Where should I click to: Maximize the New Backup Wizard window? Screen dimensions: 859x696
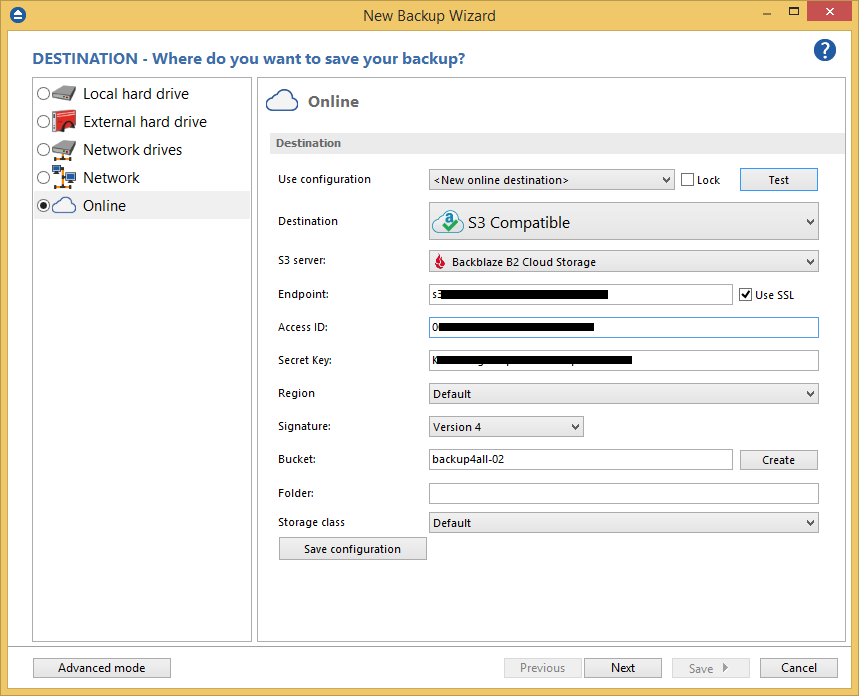pos(794,12)
